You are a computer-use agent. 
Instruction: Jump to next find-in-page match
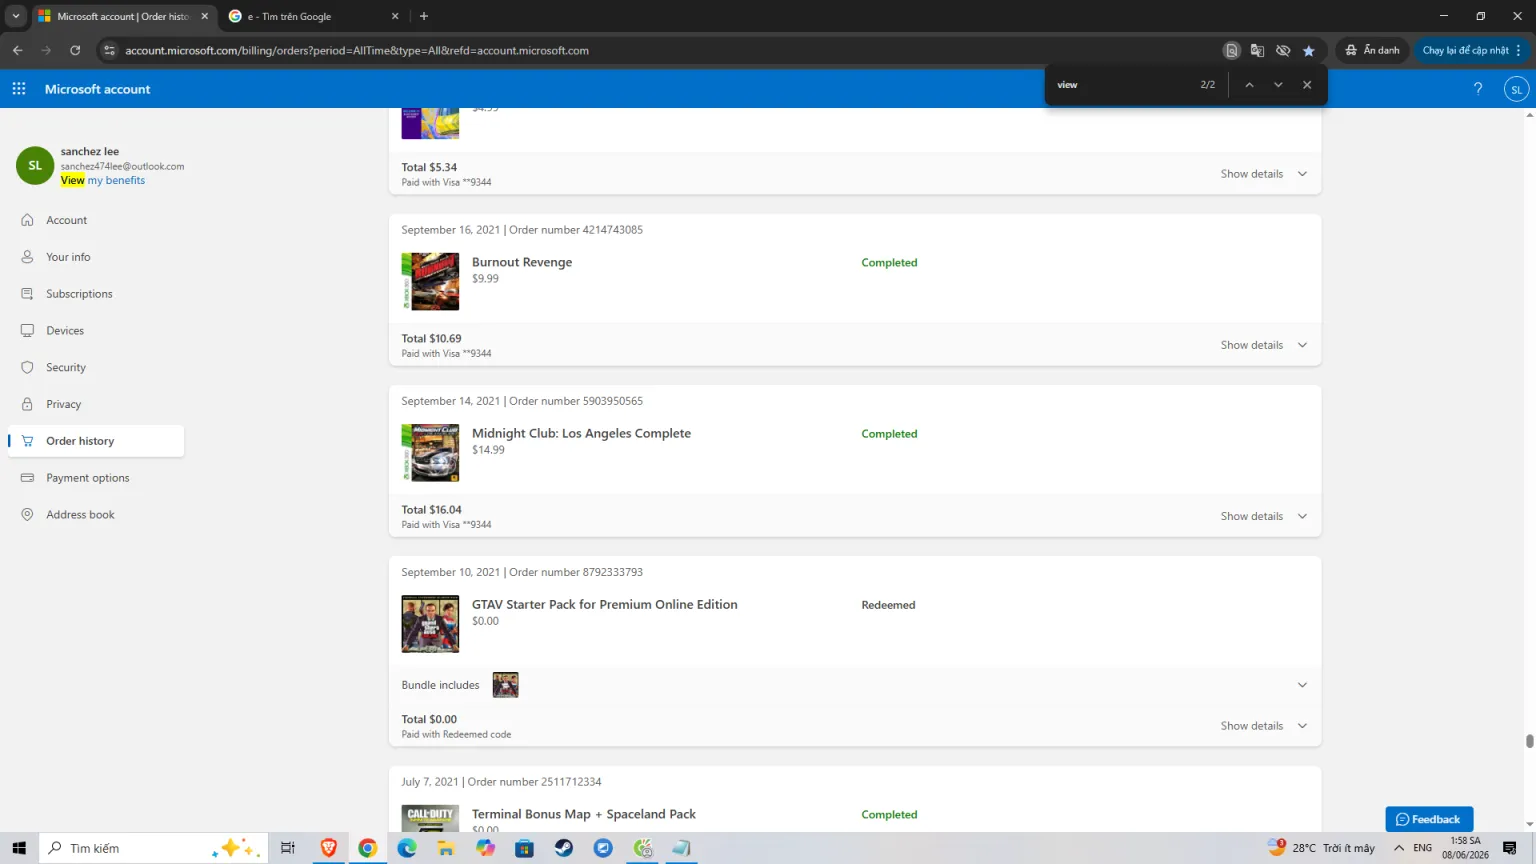[x=1278, y=85]
